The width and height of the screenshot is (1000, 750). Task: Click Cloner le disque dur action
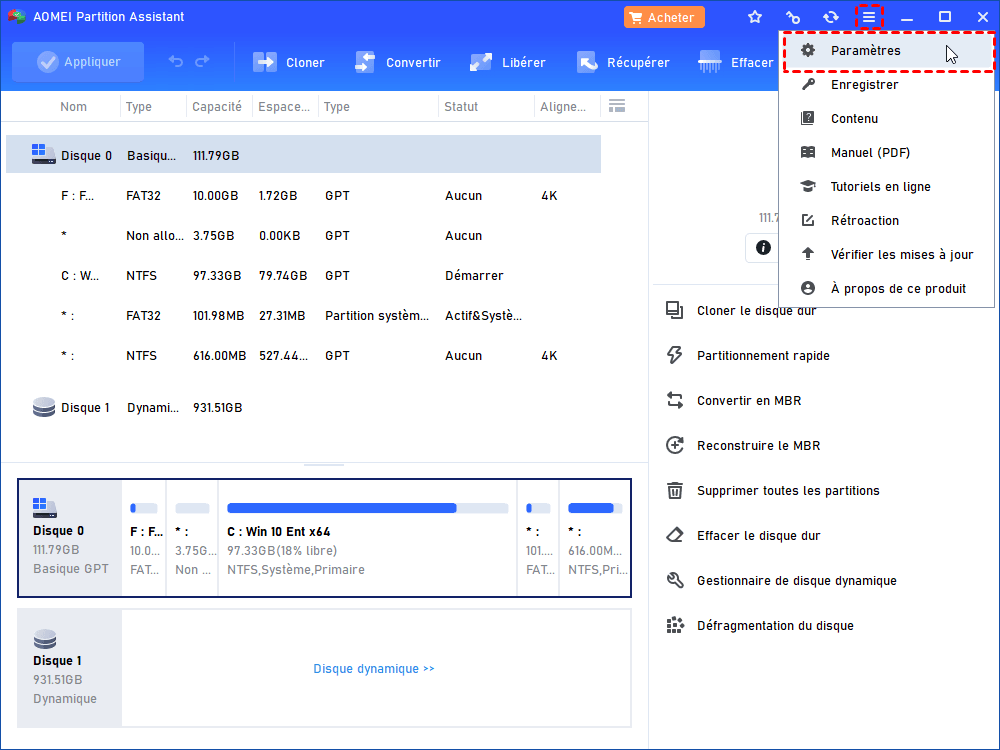coord(742,311)
